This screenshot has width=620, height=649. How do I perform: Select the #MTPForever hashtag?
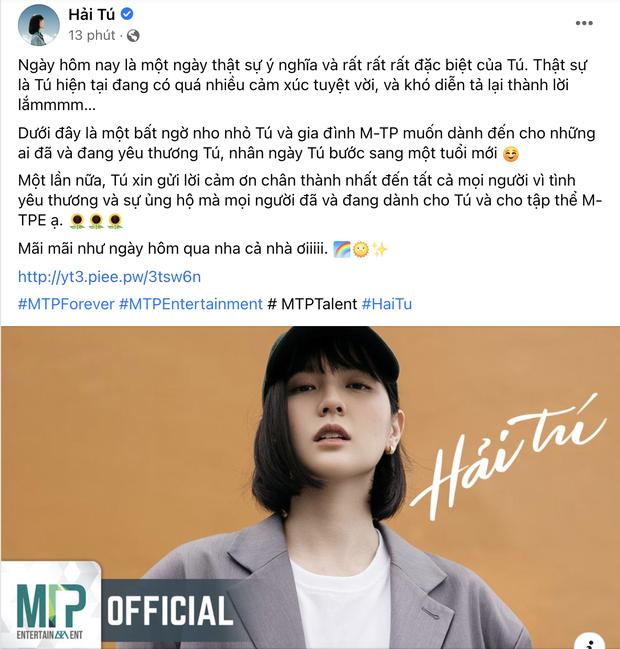click(66, 304)
